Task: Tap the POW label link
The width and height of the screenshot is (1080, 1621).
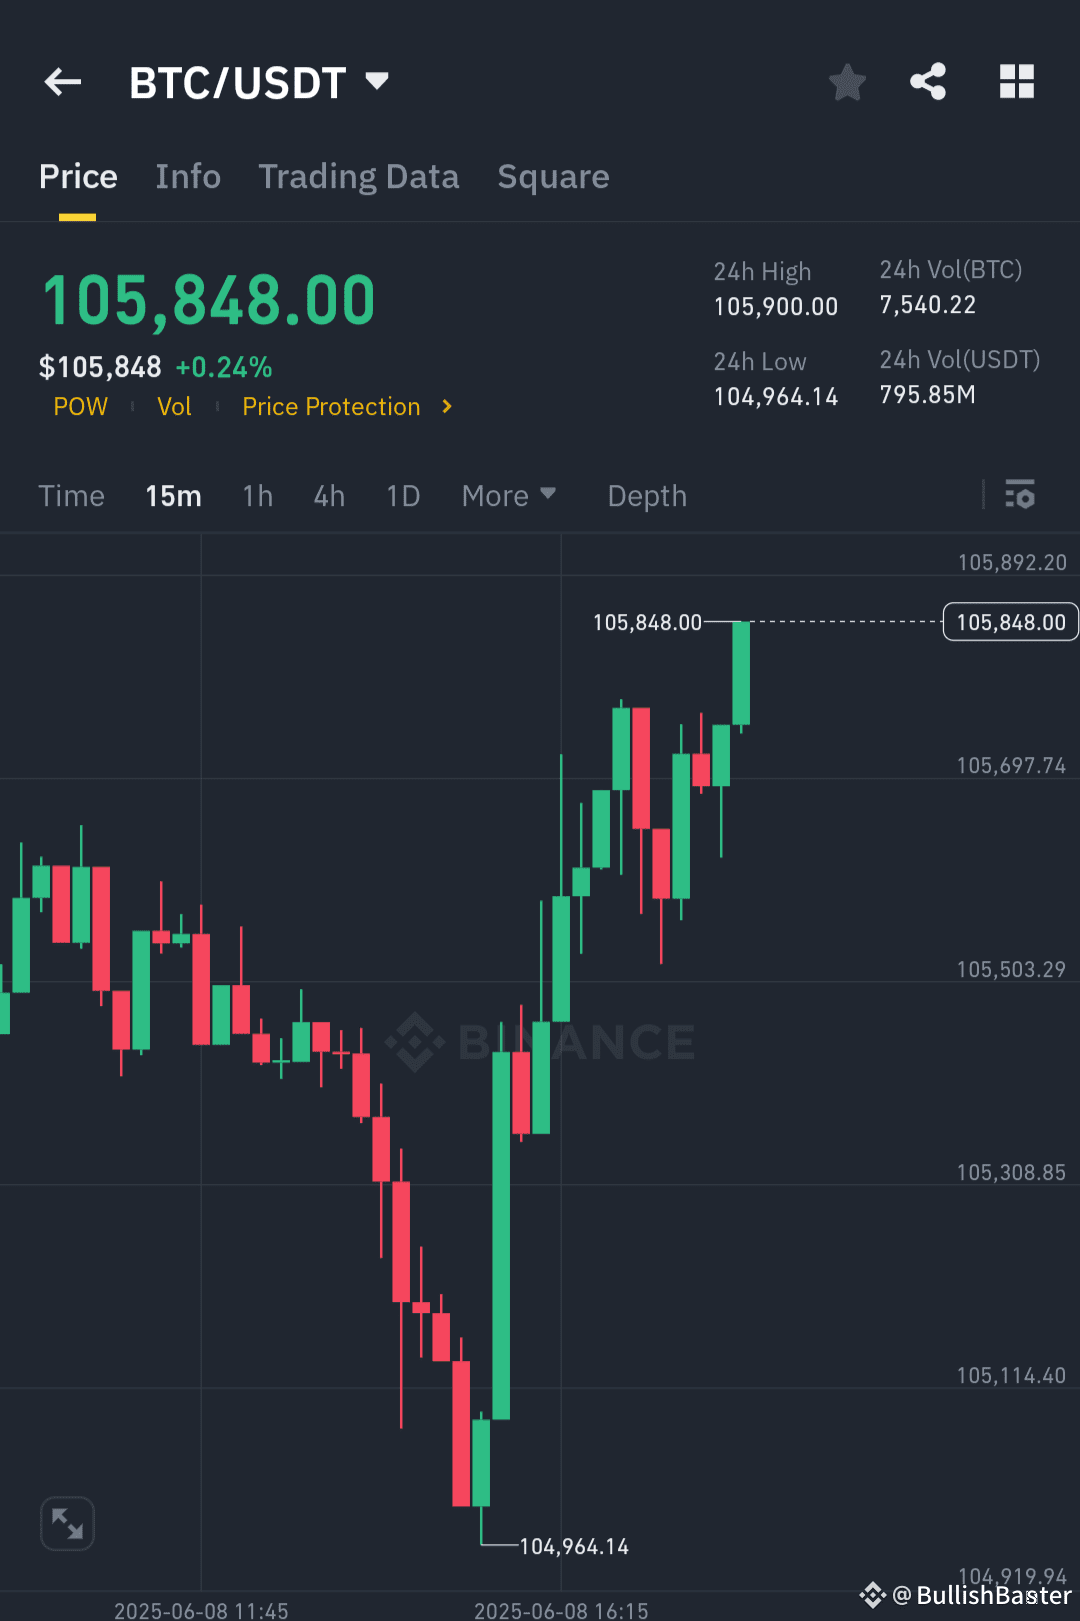Action: point(80,406)
